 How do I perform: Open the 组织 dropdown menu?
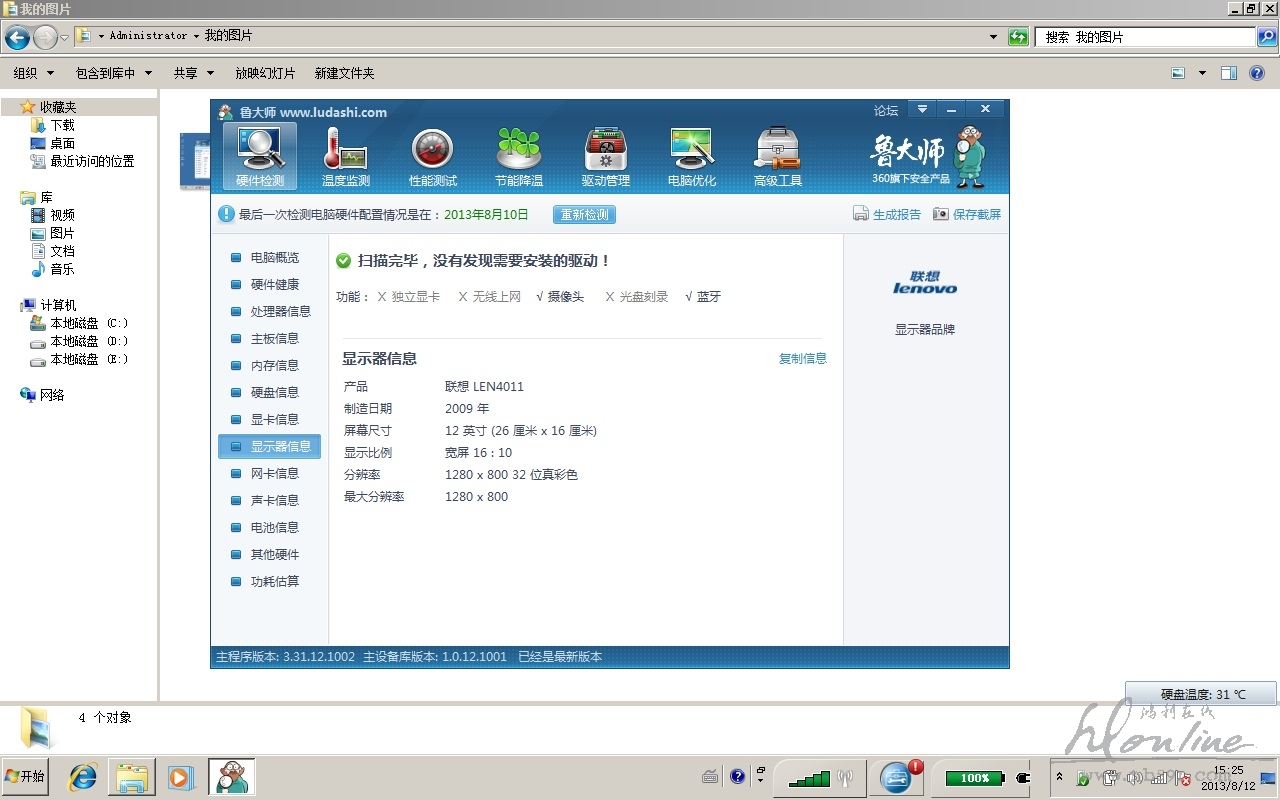coord(33,73)
